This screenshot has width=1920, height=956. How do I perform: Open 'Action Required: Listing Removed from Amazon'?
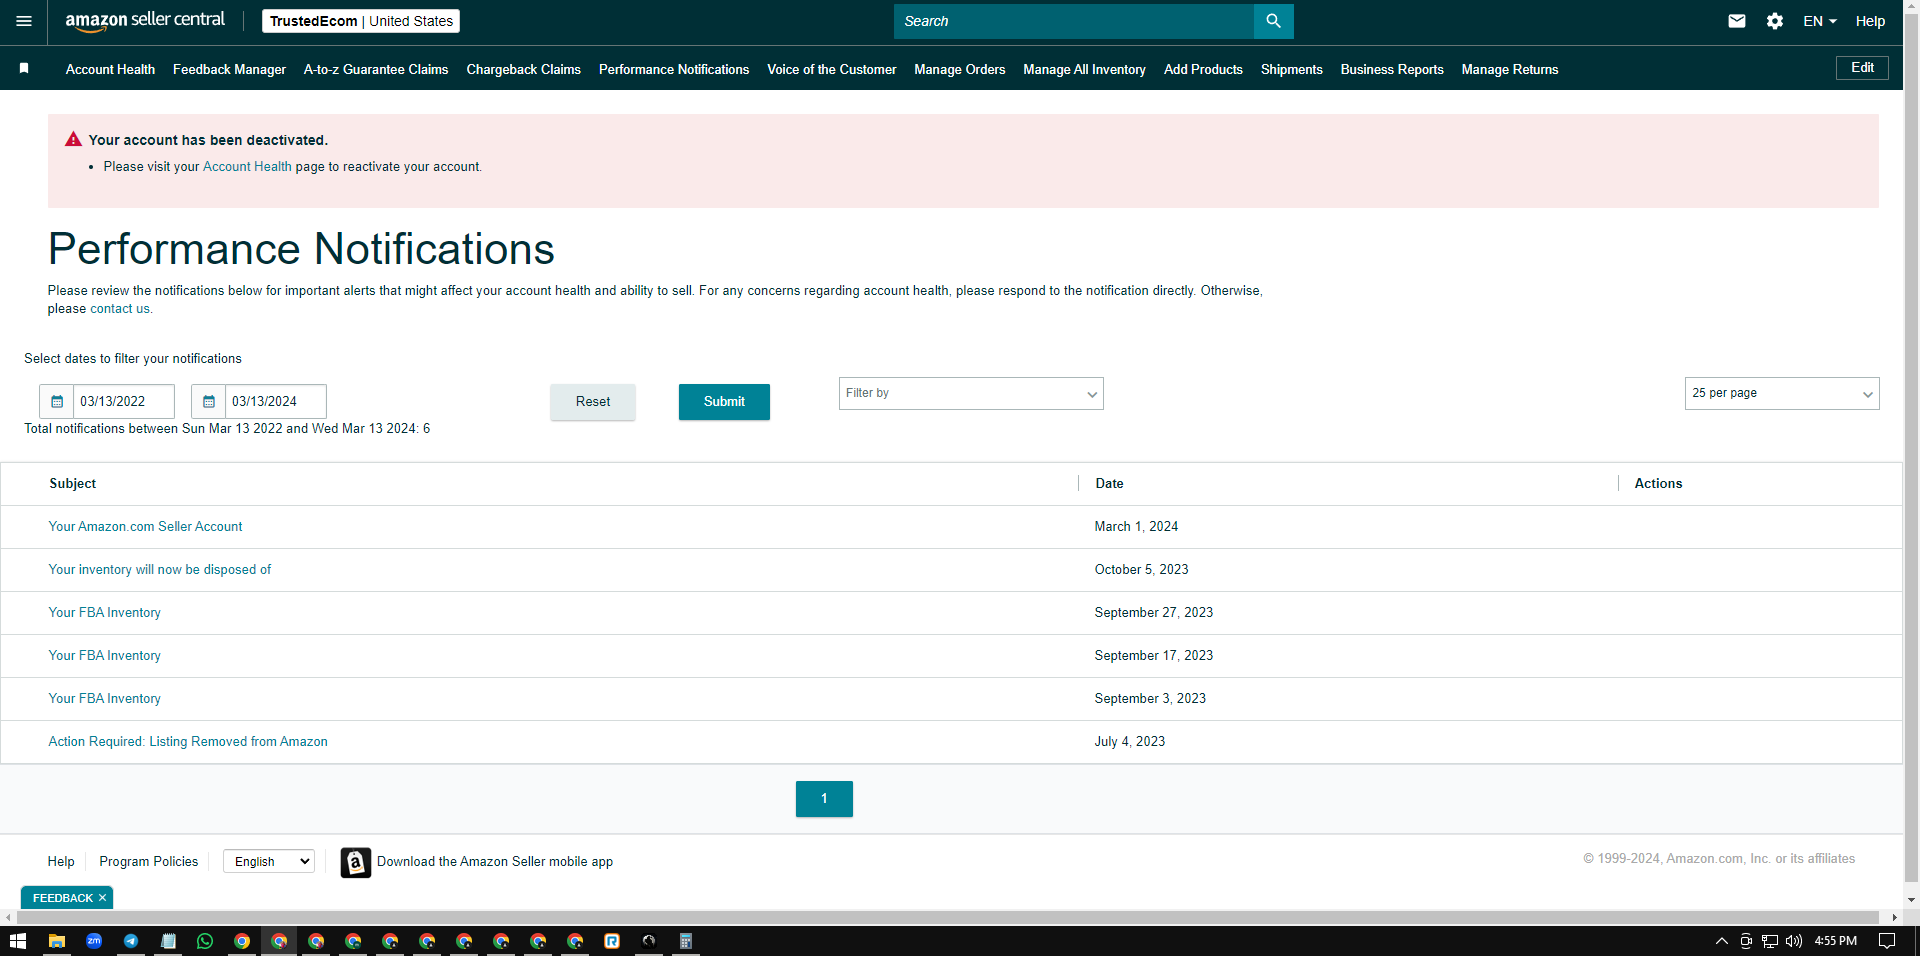pos(188,742)
